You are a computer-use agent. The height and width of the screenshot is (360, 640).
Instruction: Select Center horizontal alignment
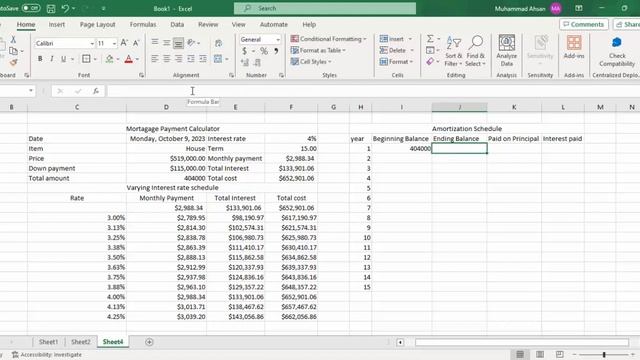tap(167, 59)
